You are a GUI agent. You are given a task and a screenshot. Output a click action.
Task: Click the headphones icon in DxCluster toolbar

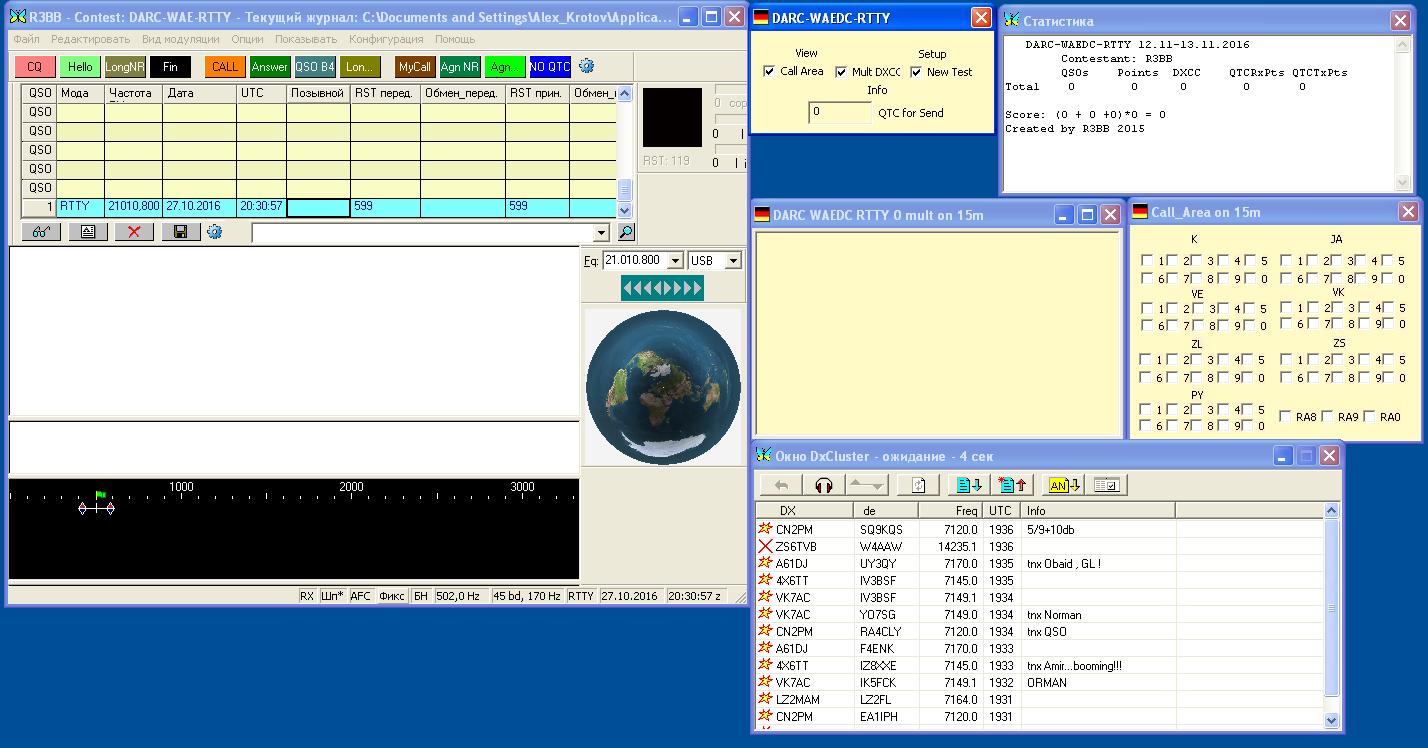click(x=824, y=485)
